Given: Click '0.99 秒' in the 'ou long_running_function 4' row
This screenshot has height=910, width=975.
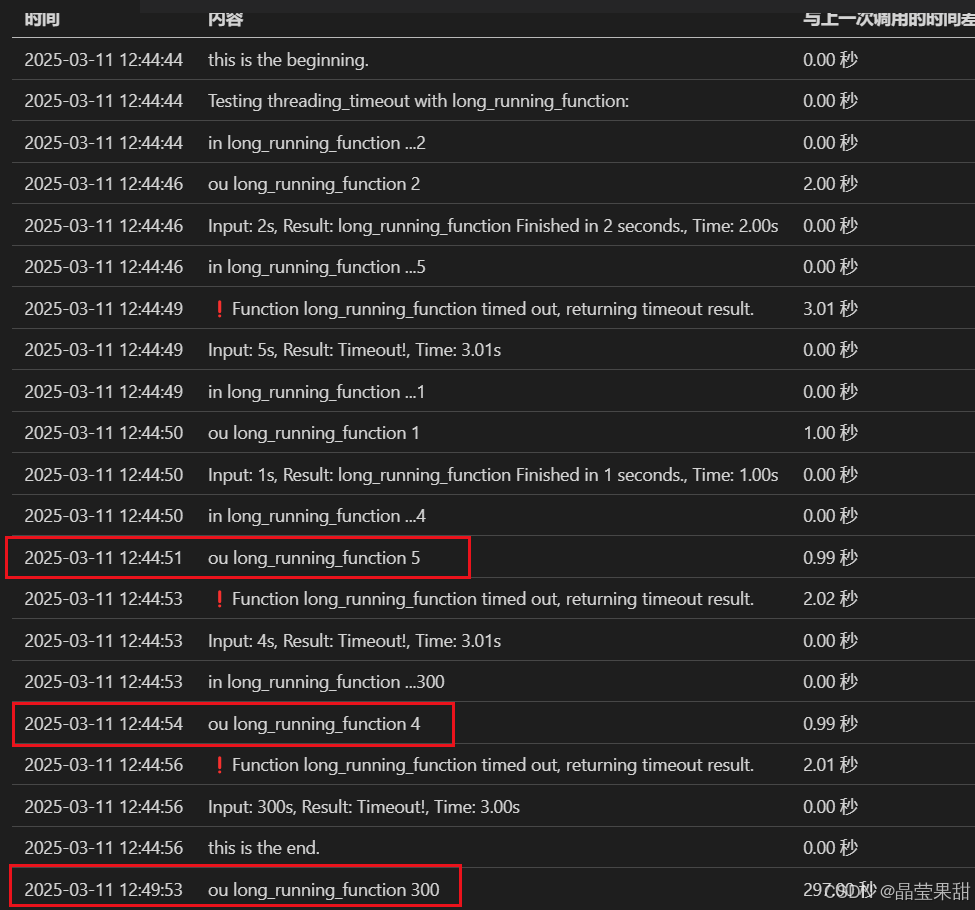Looking at the screenshot, I should coord(830,724).
